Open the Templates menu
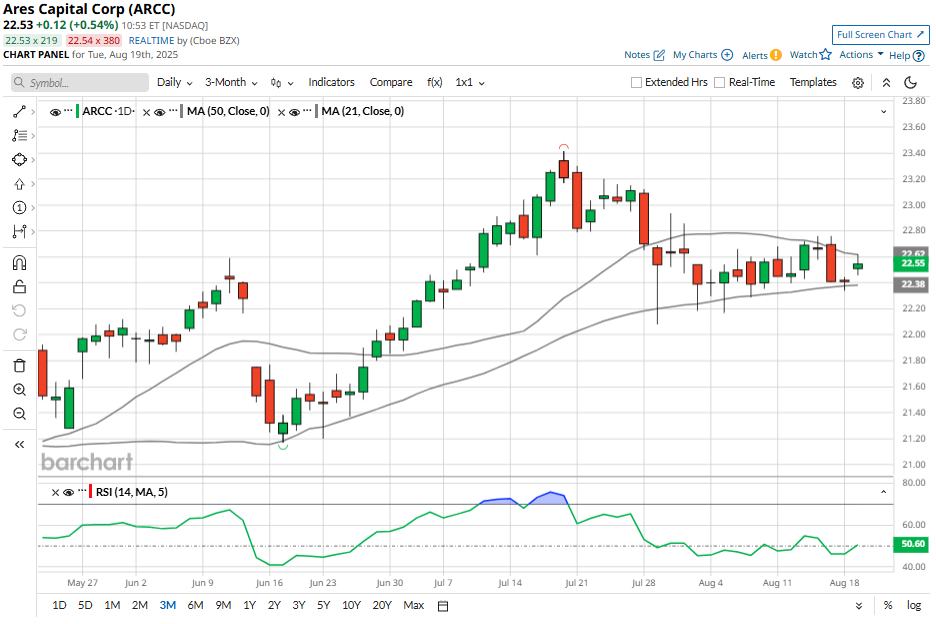 [813, 82]
